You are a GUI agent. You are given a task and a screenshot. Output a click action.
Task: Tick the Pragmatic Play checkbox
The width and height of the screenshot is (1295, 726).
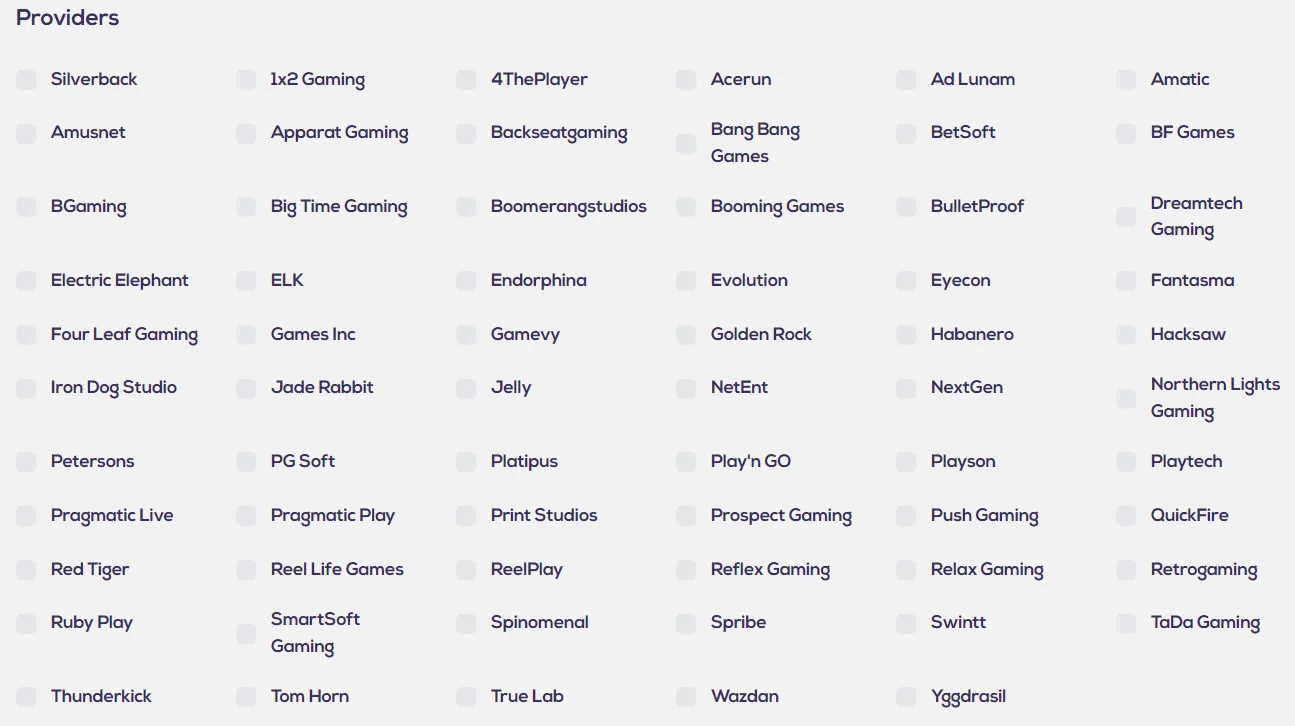[246, 516]
